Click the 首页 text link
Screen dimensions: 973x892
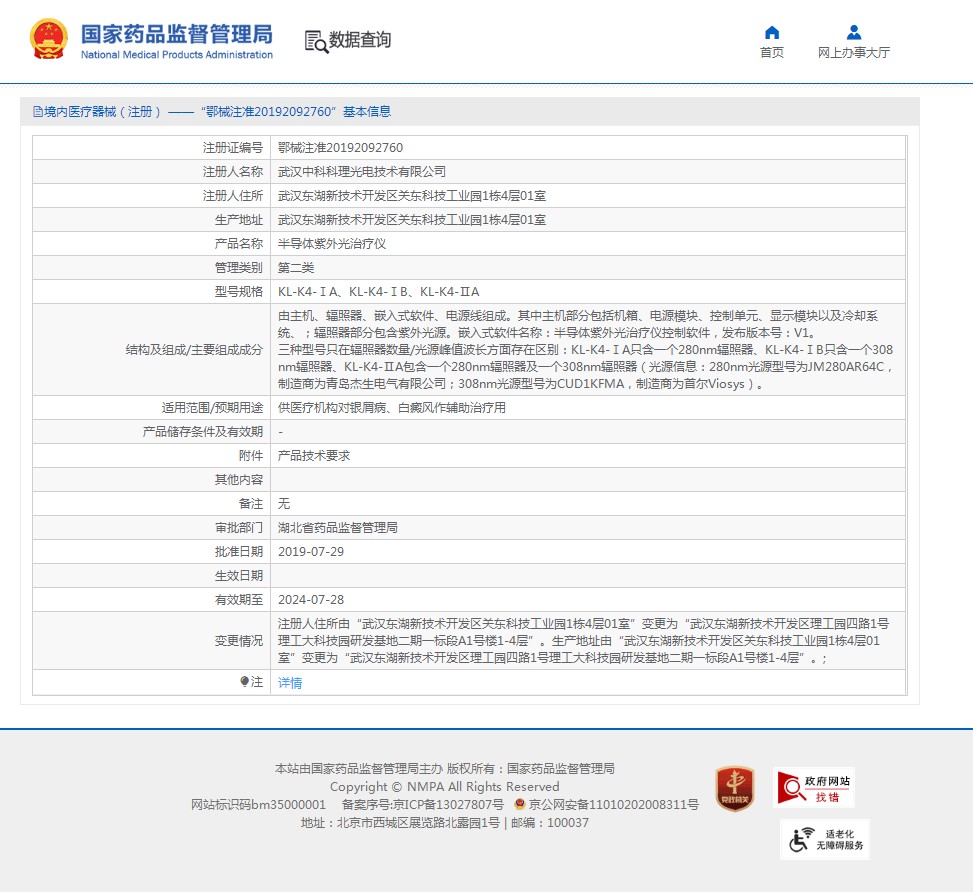772,53
